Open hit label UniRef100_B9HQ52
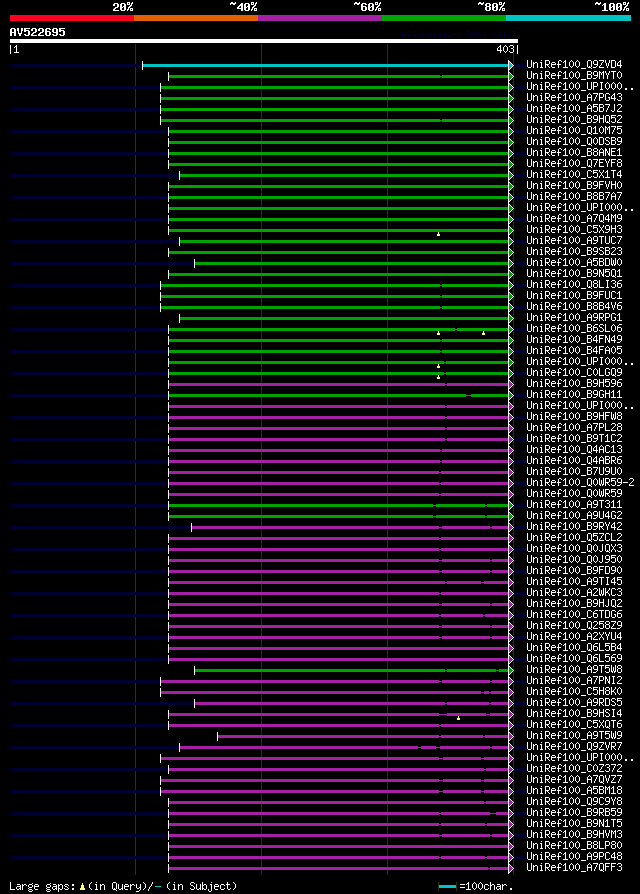The width and height of the screenshot is (640, 894). tap(574, 120)
